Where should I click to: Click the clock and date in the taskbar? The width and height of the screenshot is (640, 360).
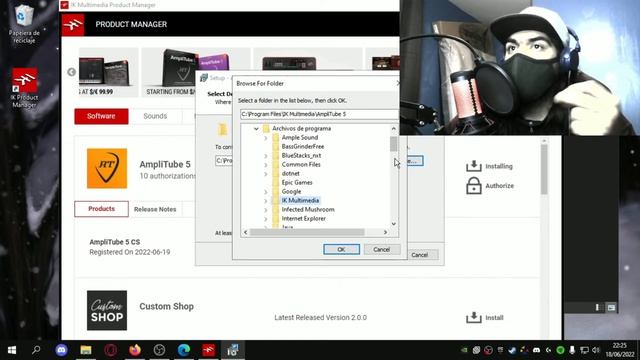point(619,350)
